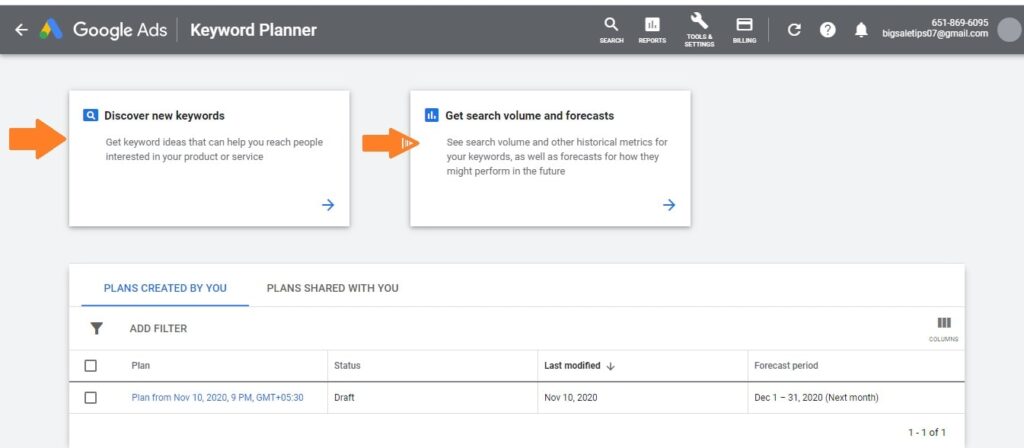The height and width of the screenshot is (448, 1024).
Task: Click the Nov 10, 2020 date cell
Action: pos(571,397)
